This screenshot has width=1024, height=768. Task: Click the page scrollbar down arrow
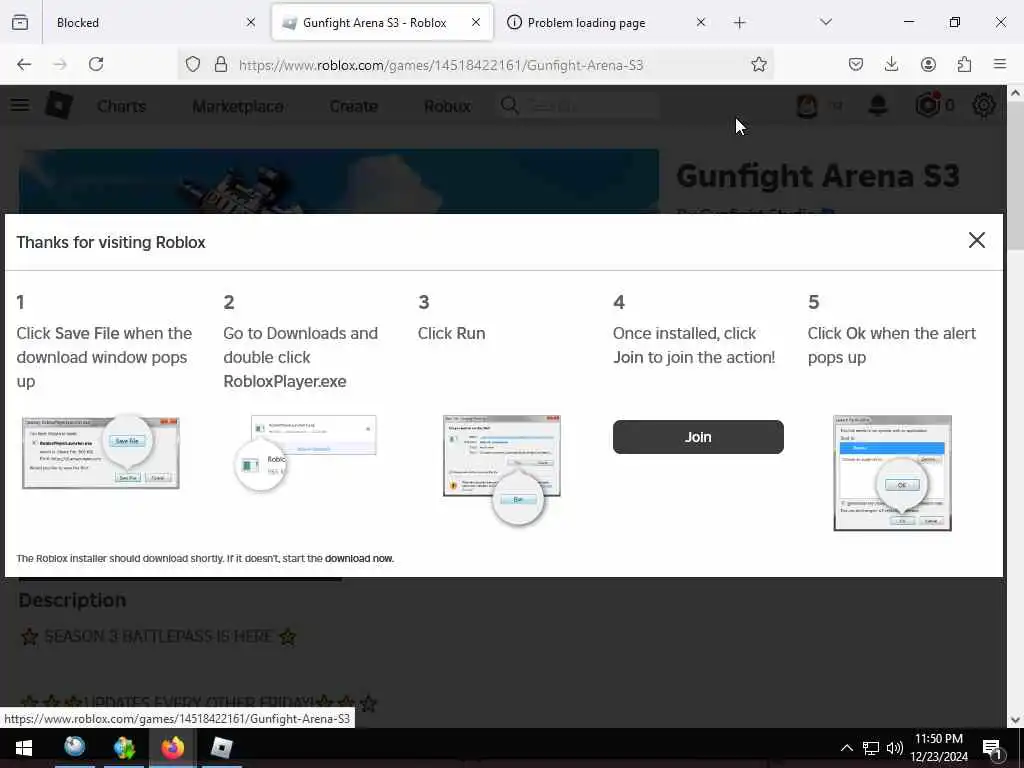tap(1016, 720)
